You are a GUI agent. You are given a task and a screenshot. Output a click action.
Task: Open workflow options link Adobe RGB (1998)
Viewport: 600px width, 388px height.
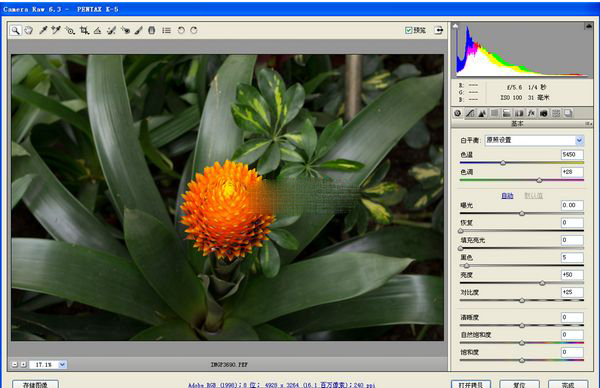(281, 385)
